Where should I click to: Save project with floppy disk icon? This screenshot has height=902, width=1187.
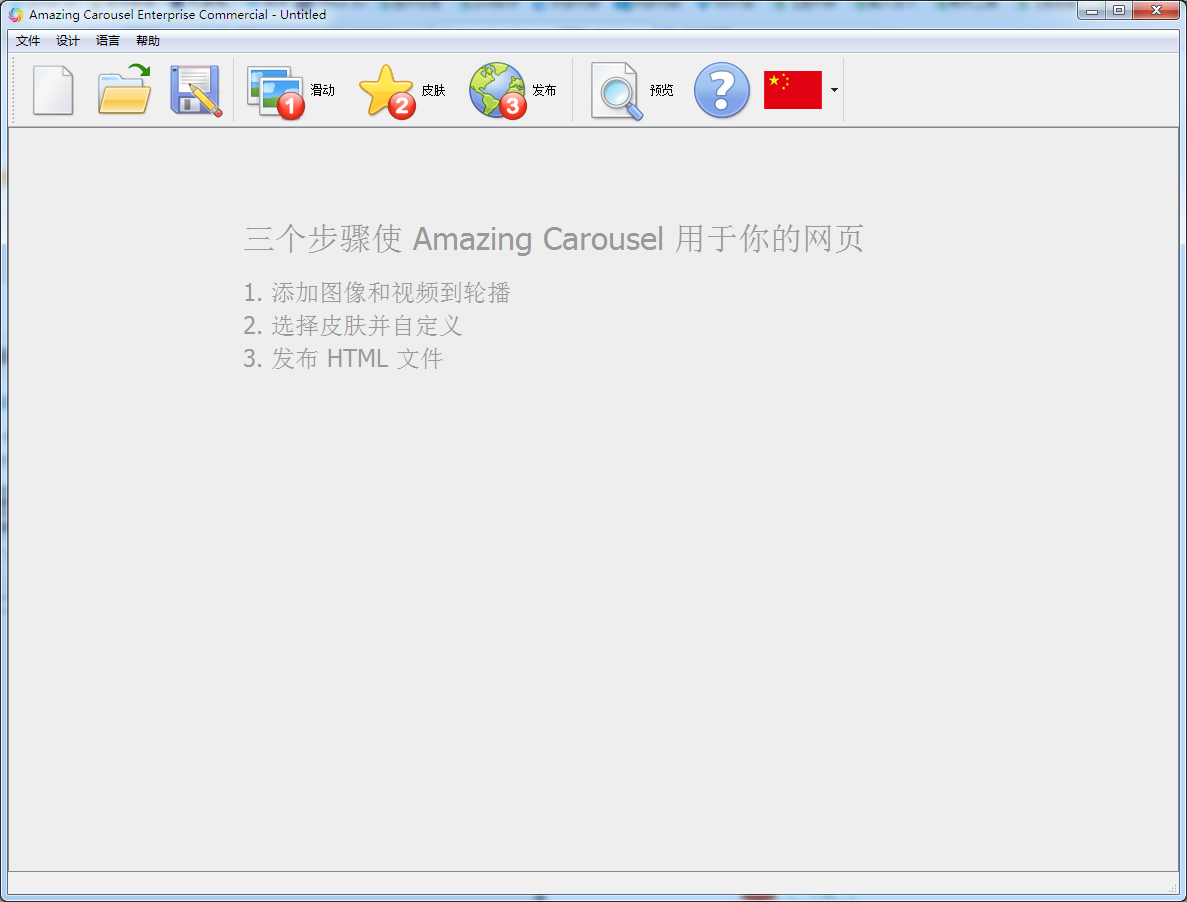tap(196, 90)
